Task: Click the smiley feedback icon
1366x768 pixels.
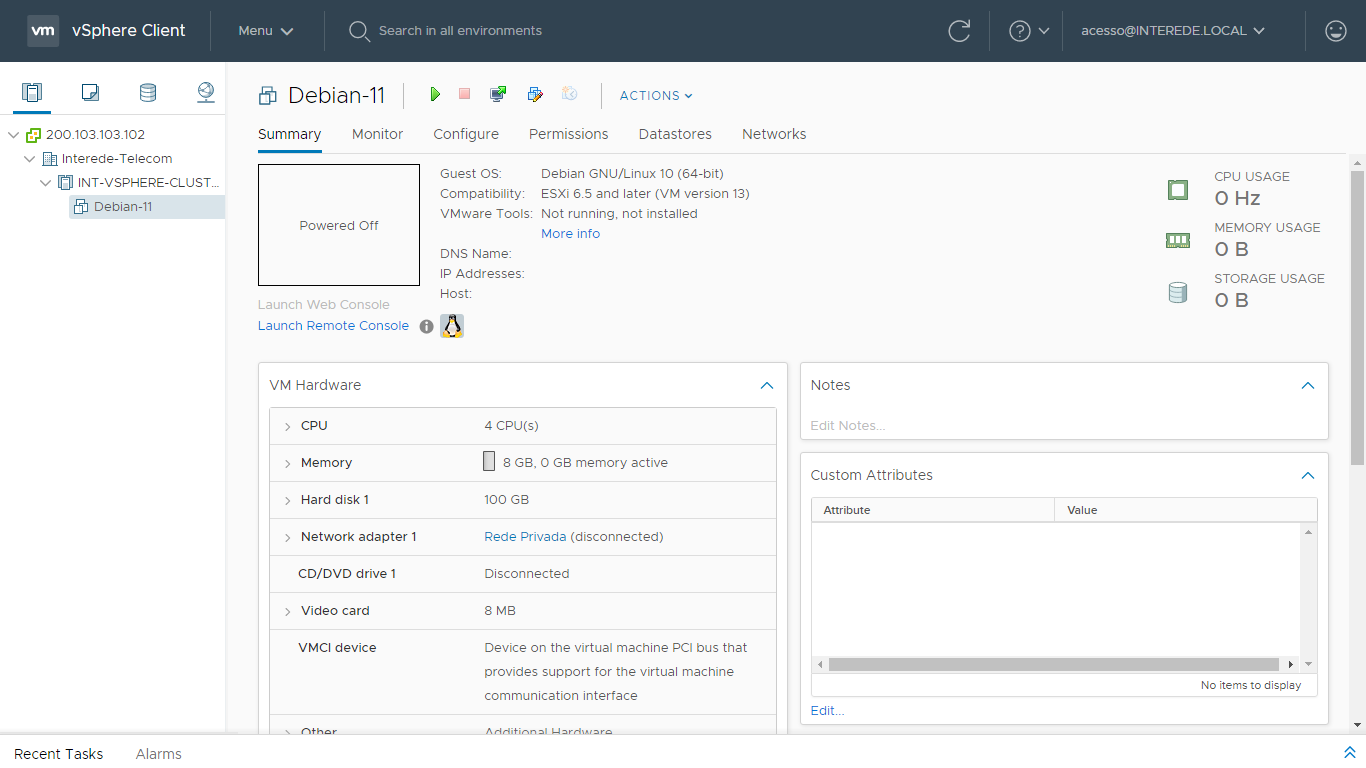Action: pyautogui.click(x=1335, y=31)
